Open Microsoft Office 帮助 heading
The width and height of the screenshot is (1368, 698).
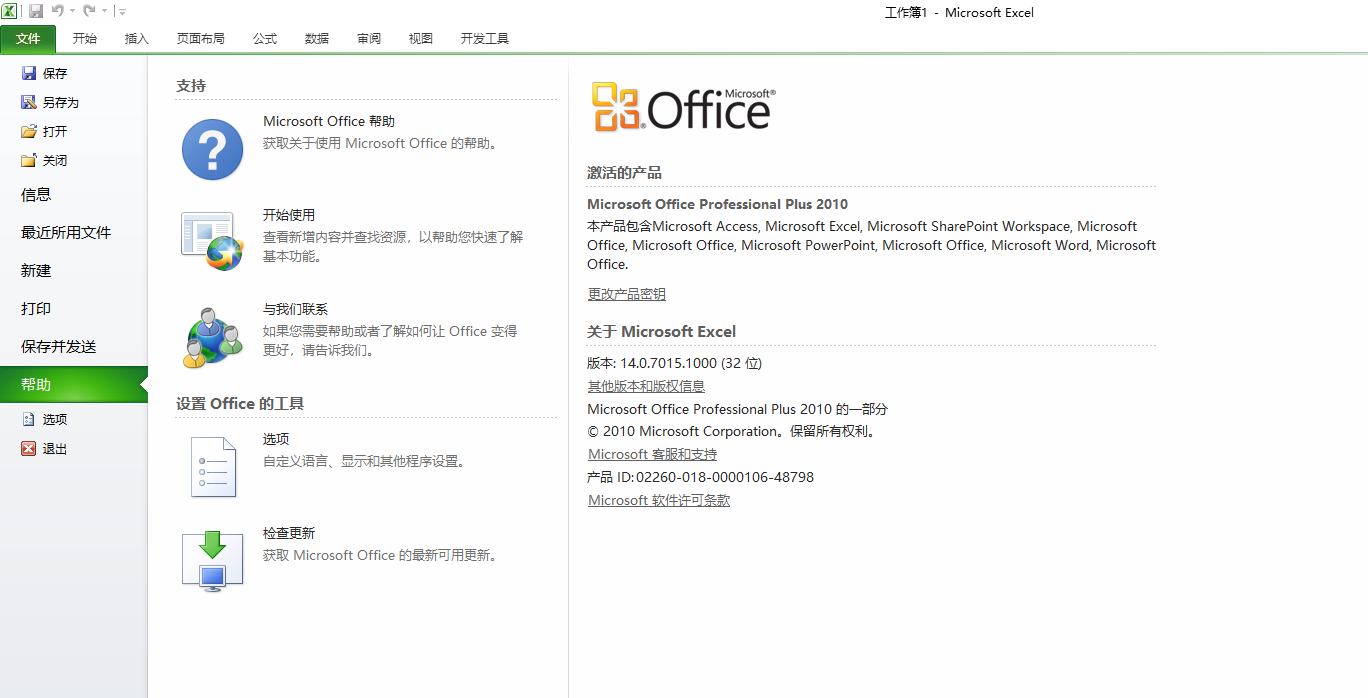(329, 121)
